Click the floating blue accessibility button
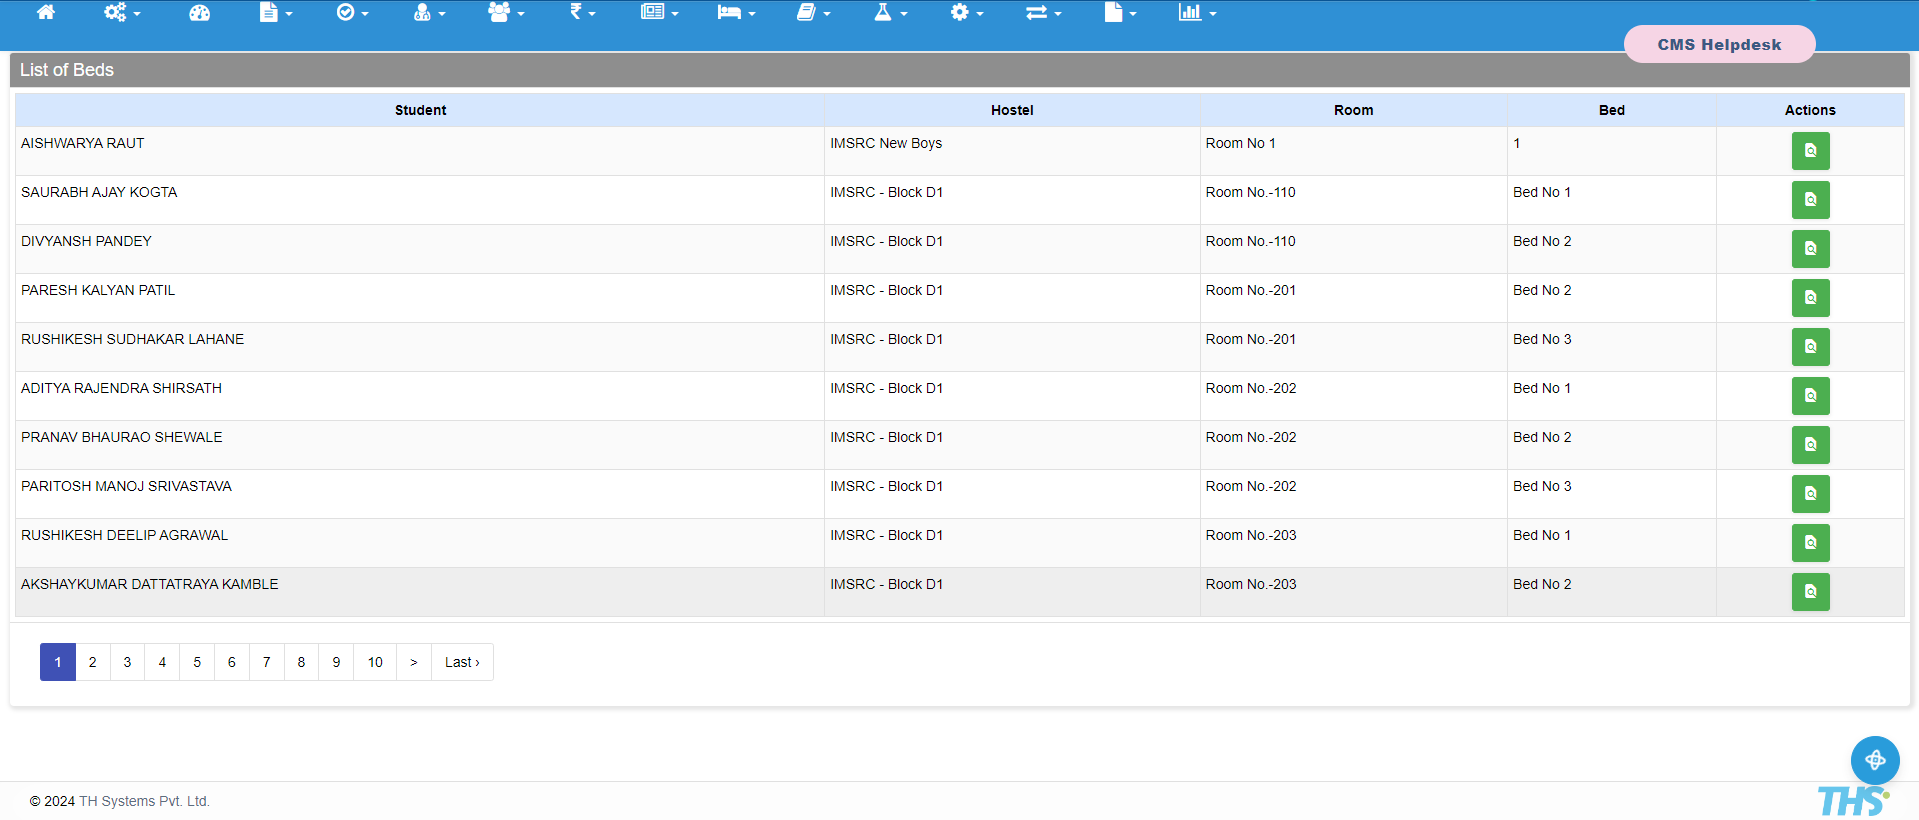The width and height of the screenshot is (1919, 820). (1875, 760)
